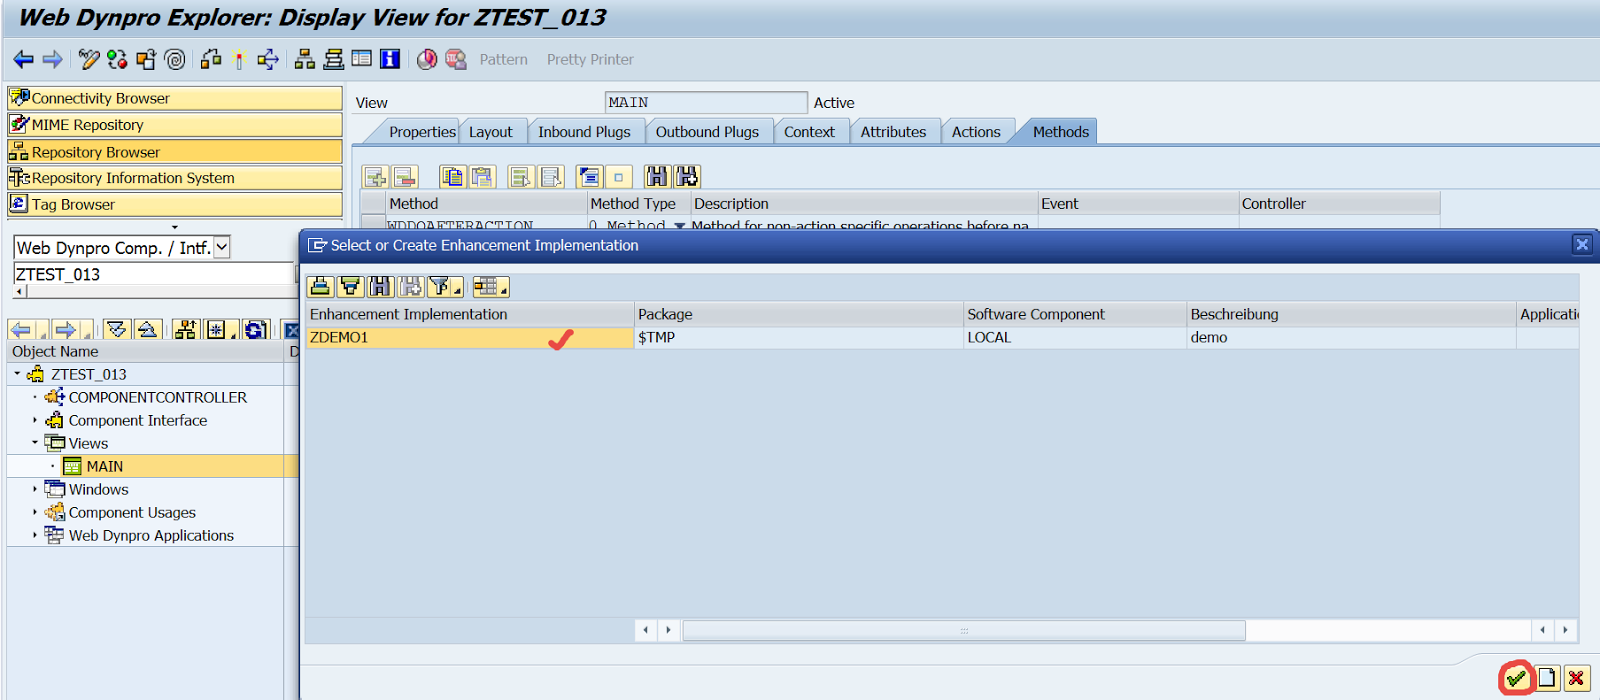Screen dimensions: 1600x700
Task: Confirm selection with the green checkmark button
Action: pos(1516,678)
